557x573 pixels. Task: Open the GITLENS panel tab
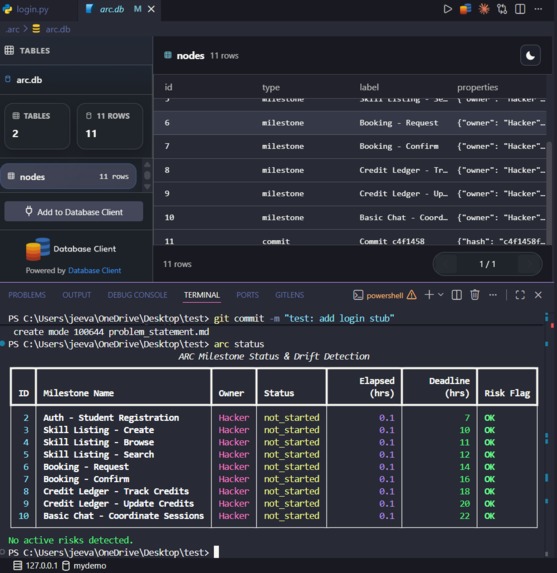289,295
